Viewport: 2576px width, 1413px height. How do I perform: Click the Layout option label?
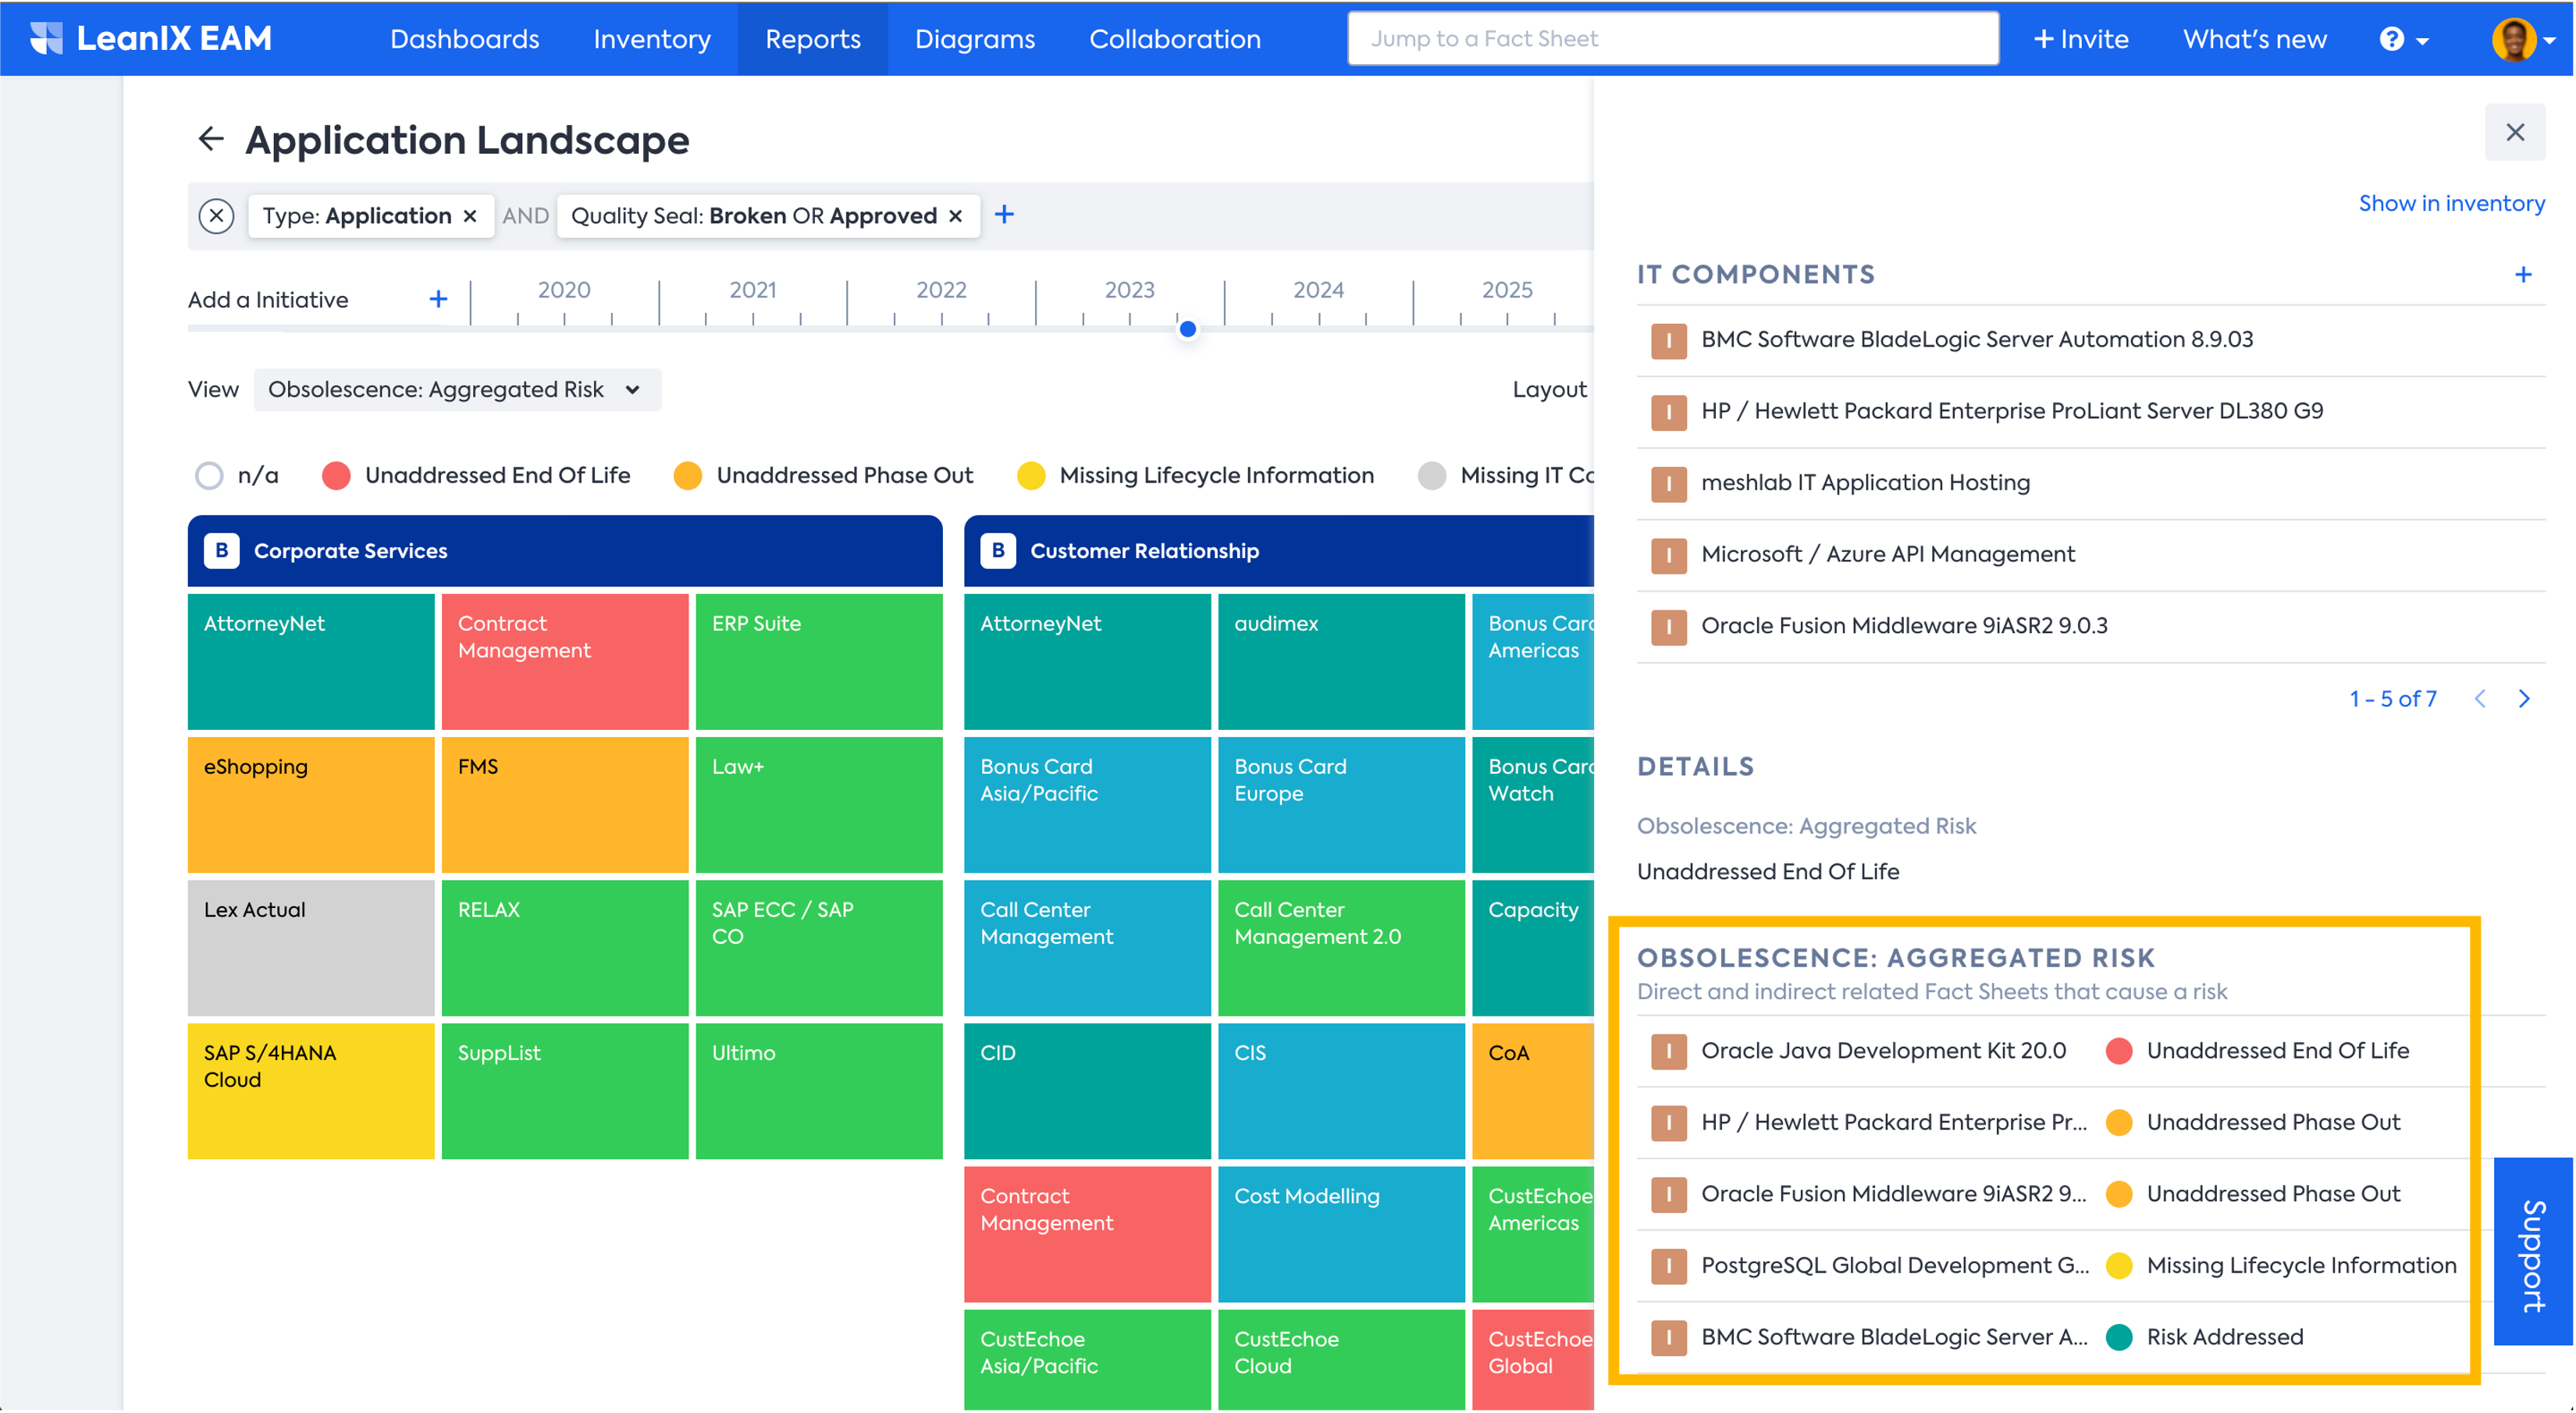tap(1549, 389)
